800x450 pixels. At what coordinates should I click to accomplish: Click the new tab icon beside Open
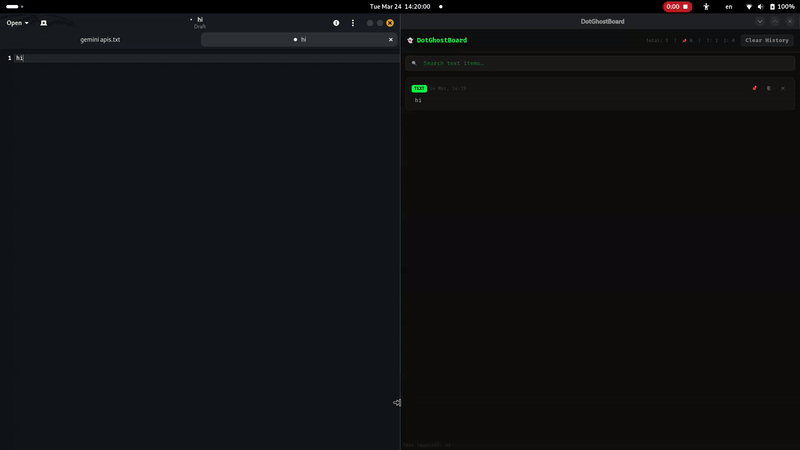pyautogui.click(x=44, y=23)
